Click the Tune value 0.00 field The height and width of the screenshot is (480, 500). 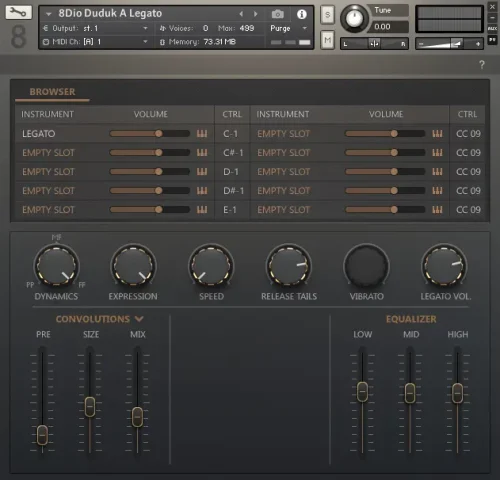coord(388,27)
